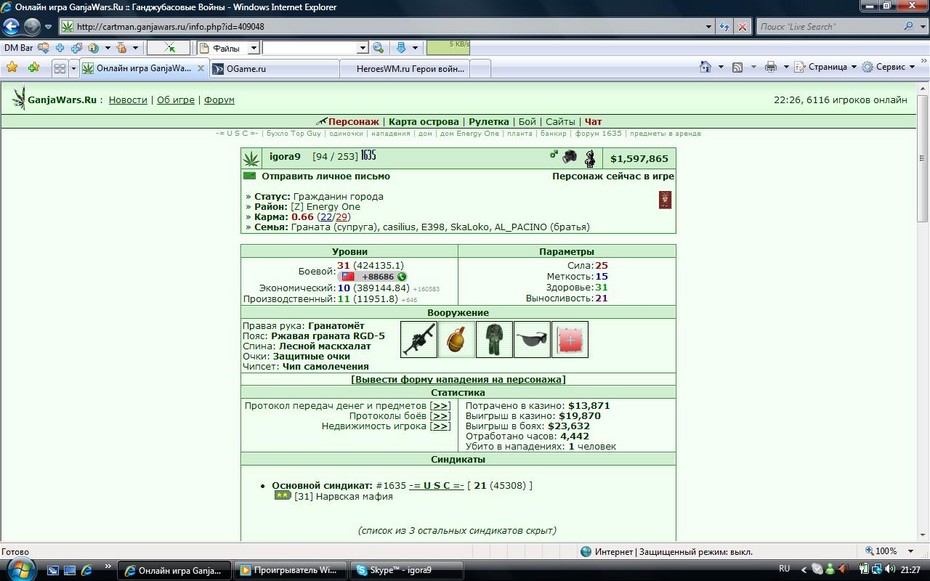Click the DM Bar search magnifier icon
The height and width of the screenshot is (581, 930).
coord(377,48)
